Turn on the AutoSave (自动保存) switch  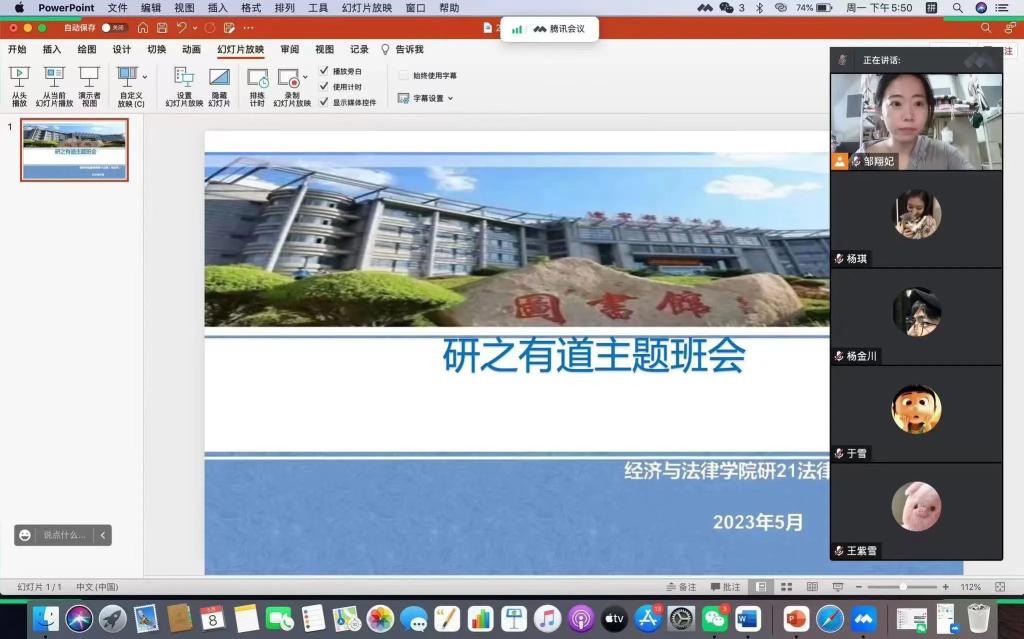click(x=114, y=28)
